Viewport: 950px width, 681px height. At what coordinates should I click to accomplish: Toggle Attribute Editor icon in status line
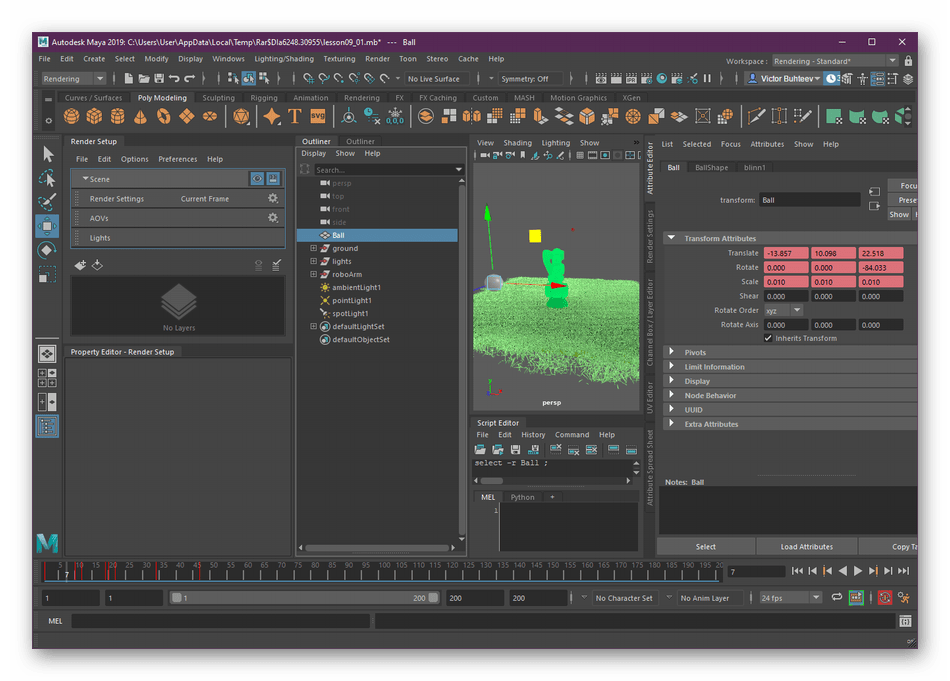coord(877,79)
